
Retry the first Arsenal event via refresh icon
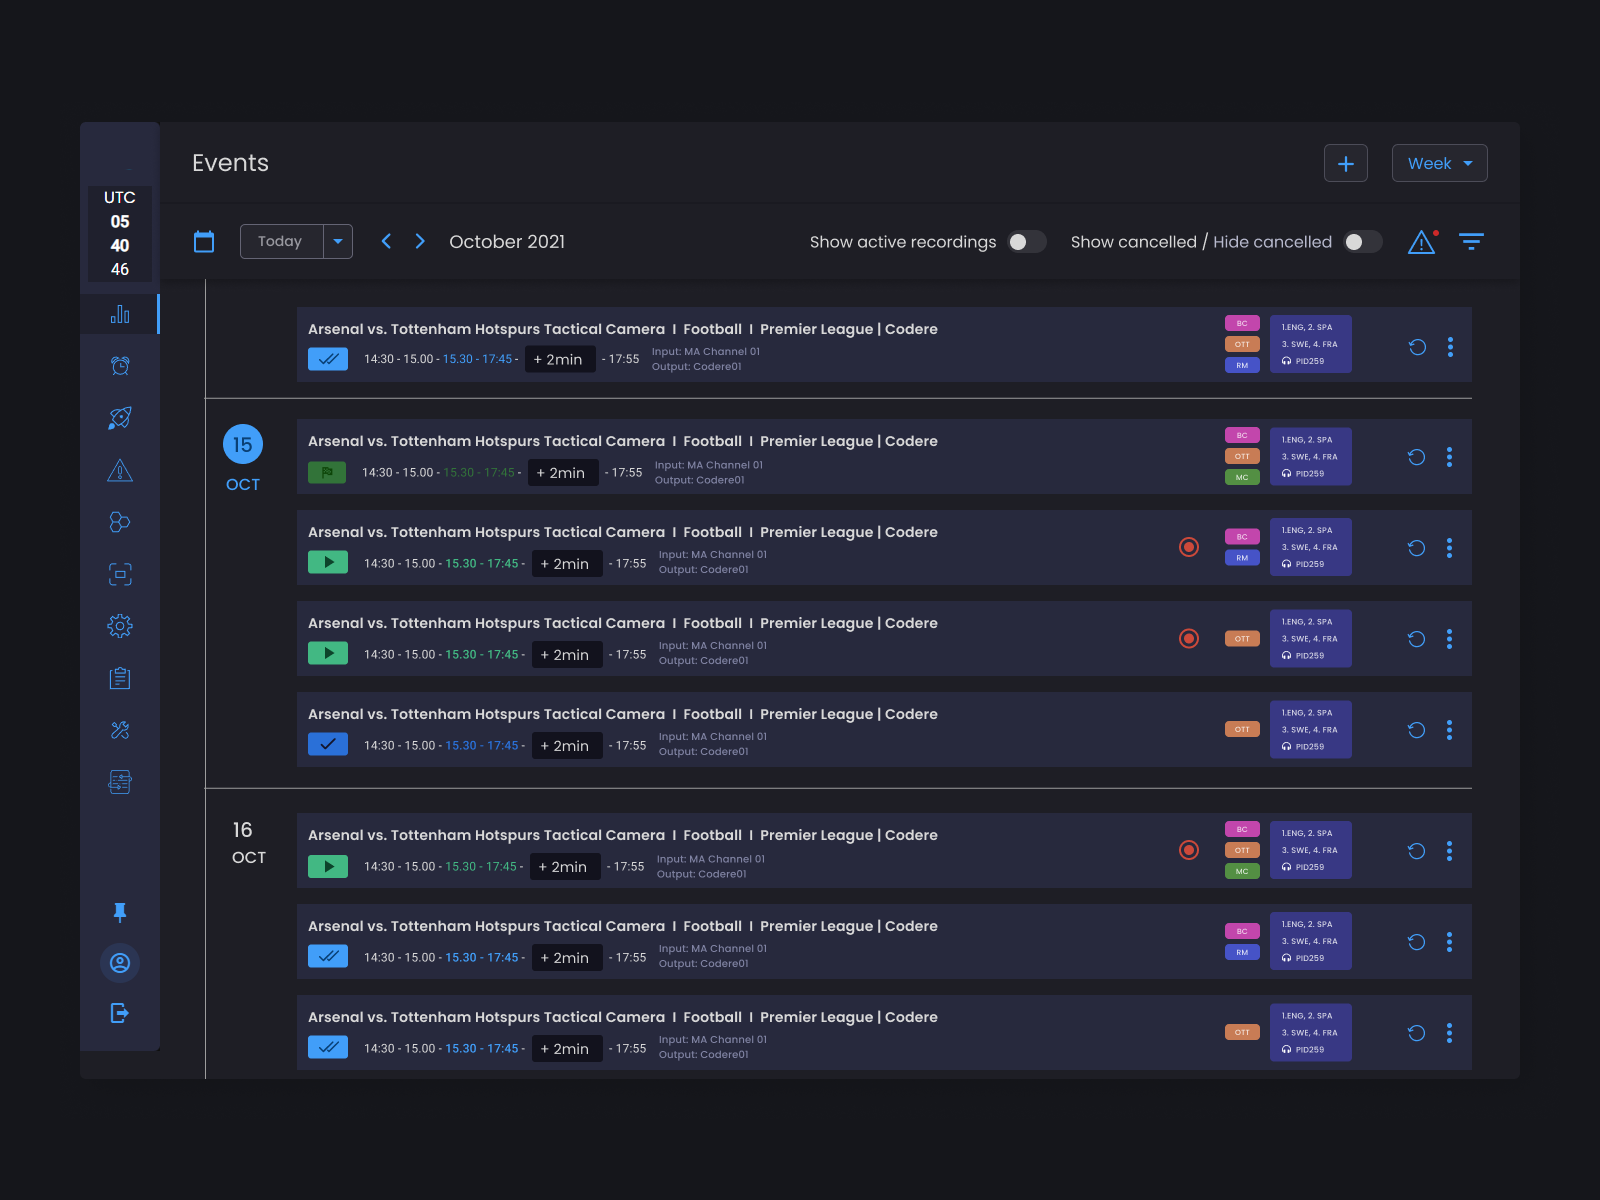pyautogui.click(x=1416, y=346)
